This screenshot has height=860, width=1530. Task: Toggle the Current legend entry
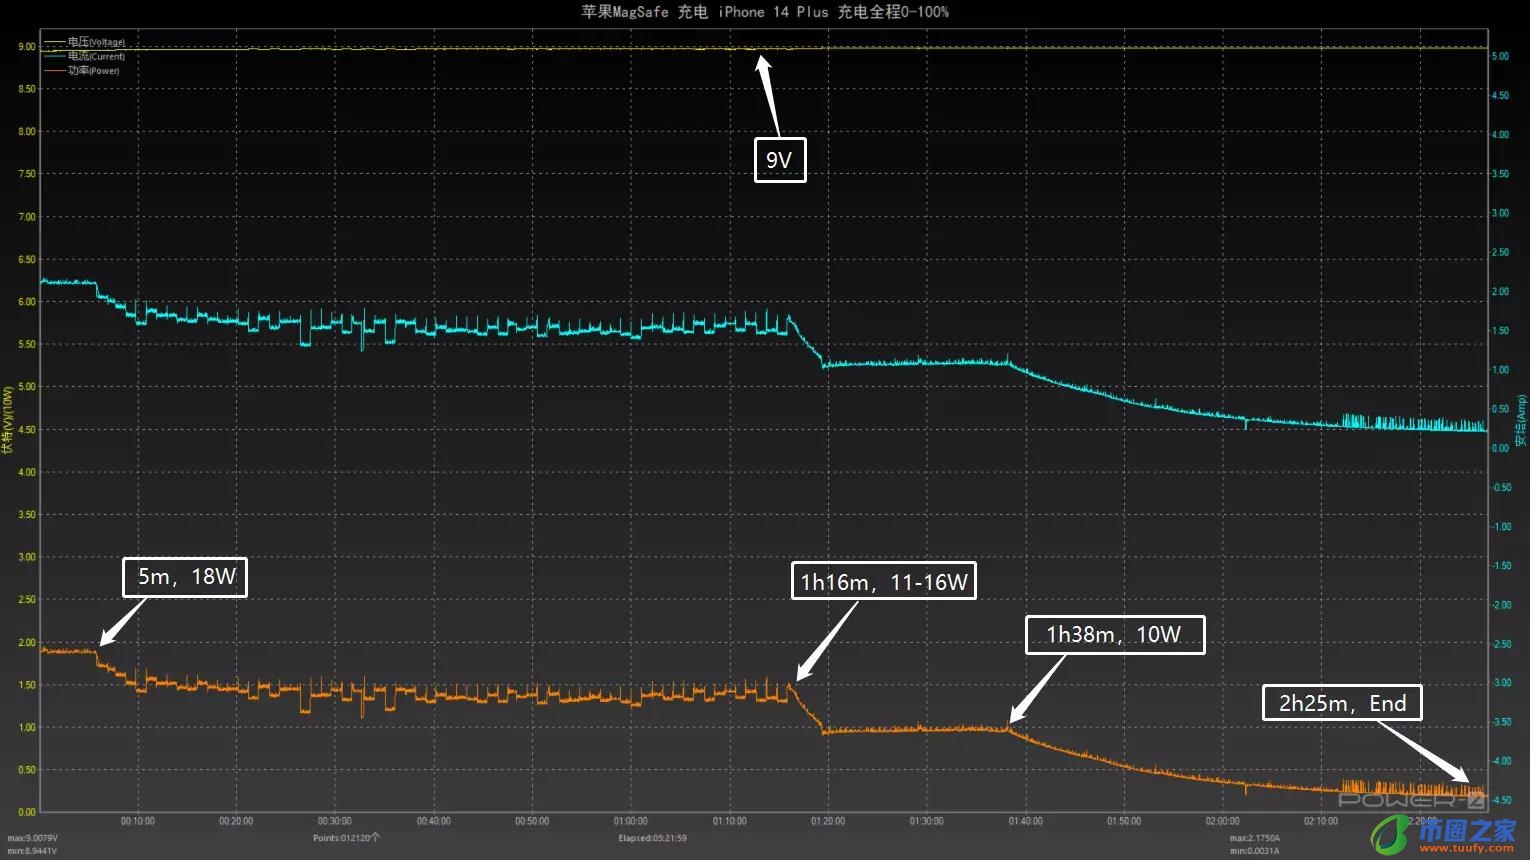point(96,56)
